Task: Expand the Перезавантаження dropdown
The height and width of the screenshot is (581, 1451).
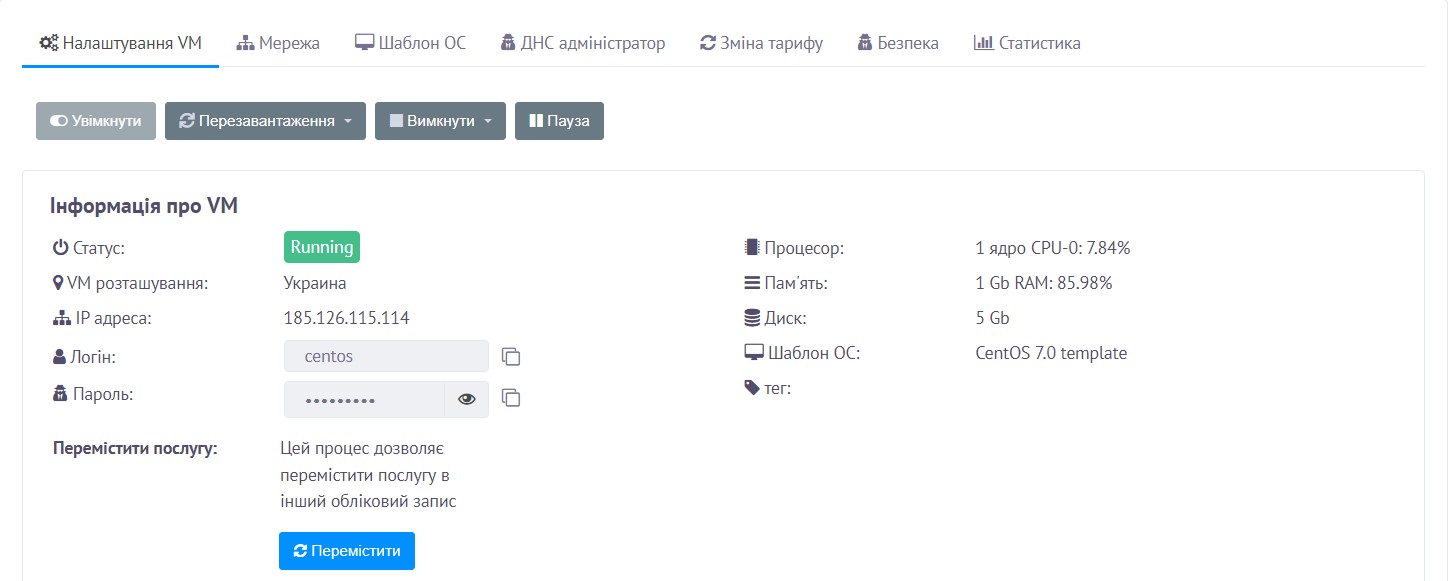Action: (x=265, y=121)
